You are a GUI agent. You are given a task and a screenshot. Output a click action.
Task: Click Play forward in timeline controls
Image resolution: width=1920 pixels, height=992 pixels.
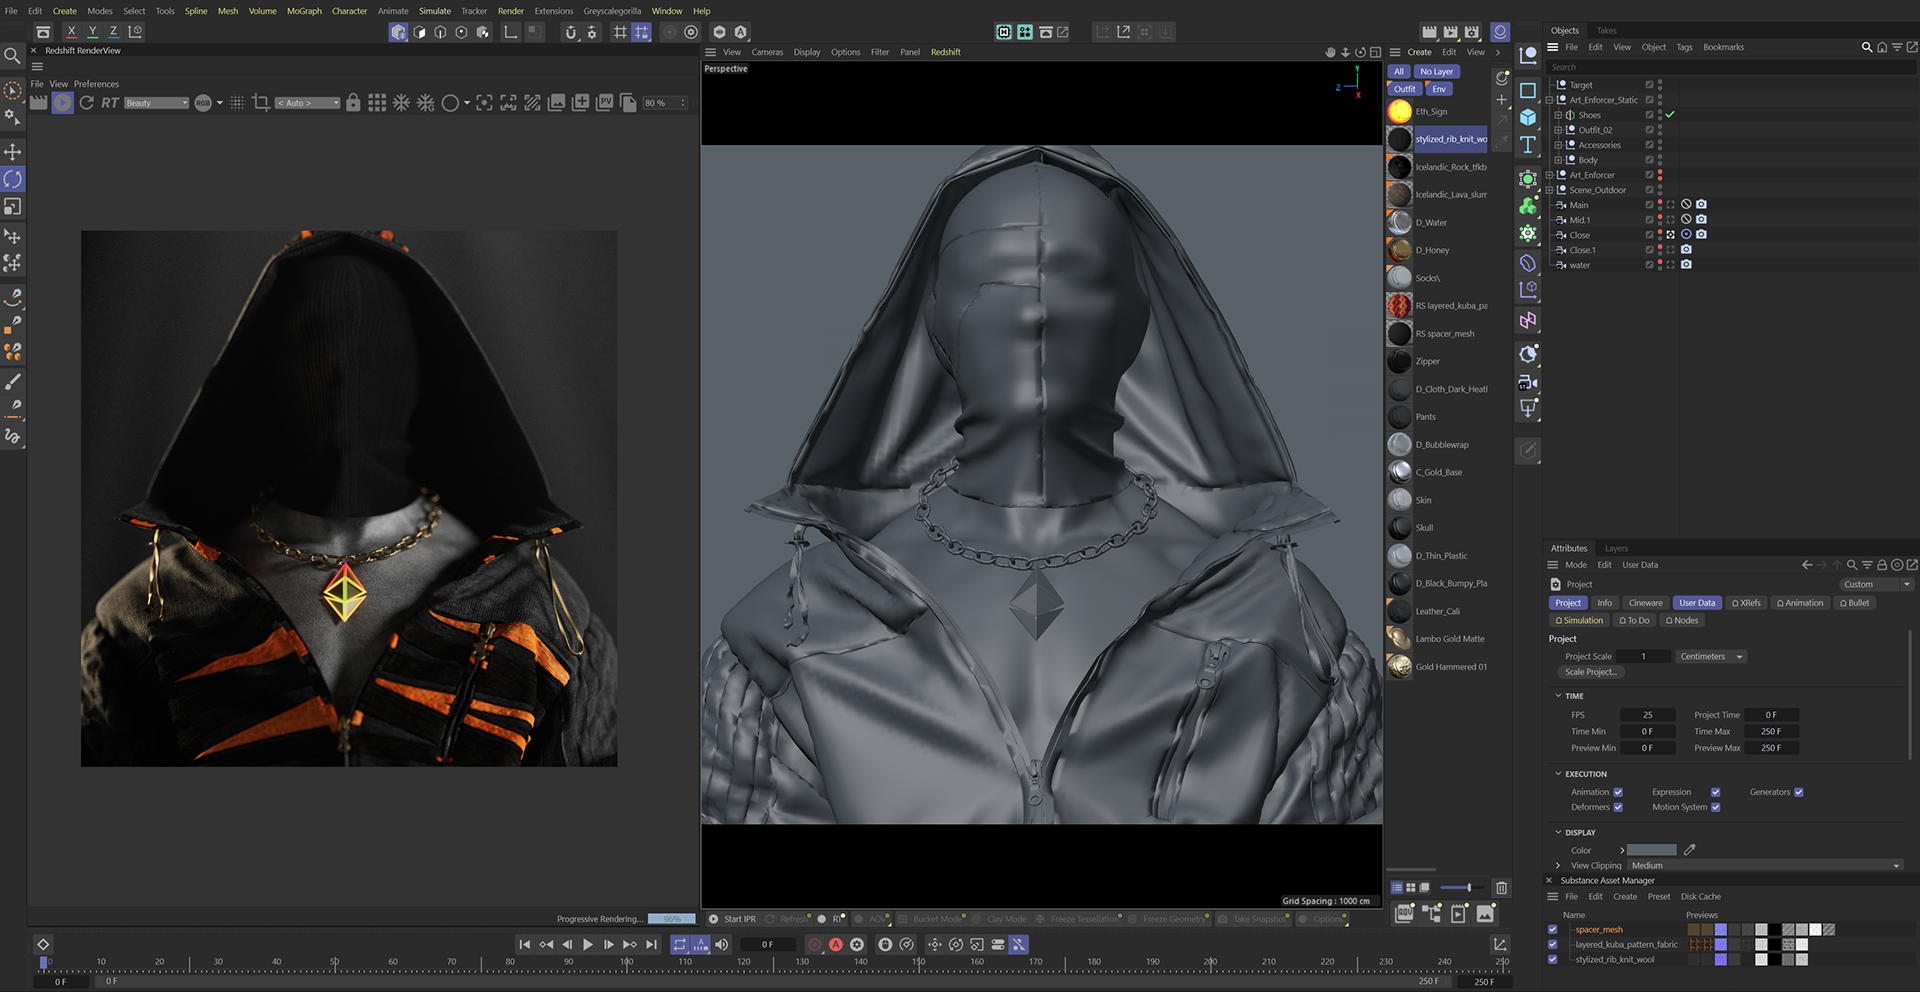pyautogui.click(x=588, y=944)
